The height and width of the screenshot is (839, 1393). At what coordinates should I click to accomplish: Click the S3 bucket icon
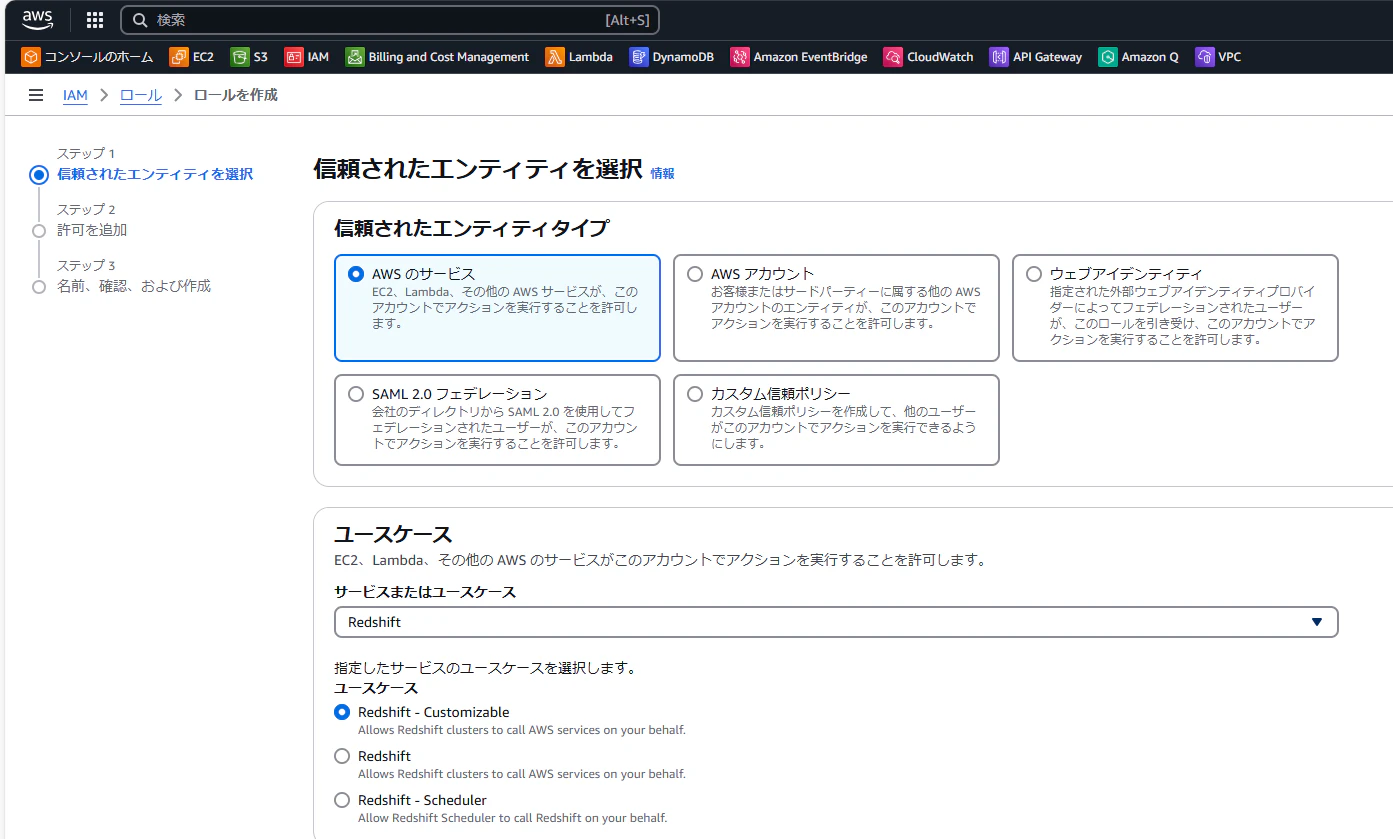pyautogui.click(x=240, y=57)
